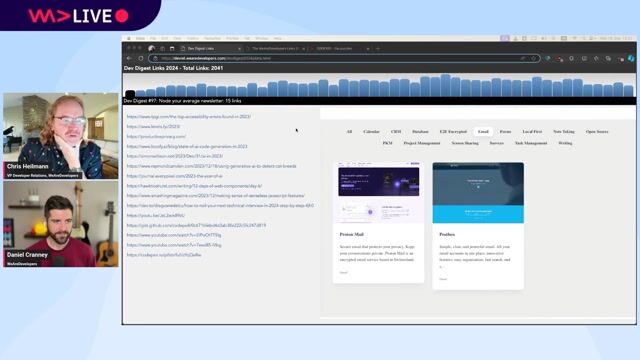Select the Local First category filter
Image resolution: width=640 pixels, height=360 pixels.
click(x=532, y=131)
